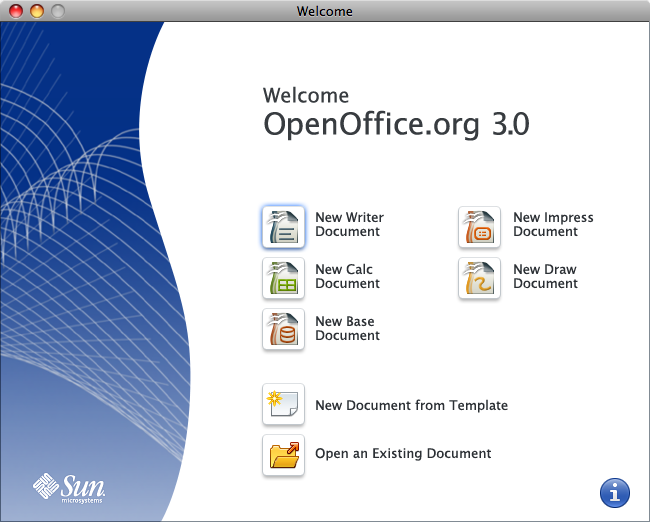Select the "New Writer Document" text label
650x522 pixels.
point(349,225)
